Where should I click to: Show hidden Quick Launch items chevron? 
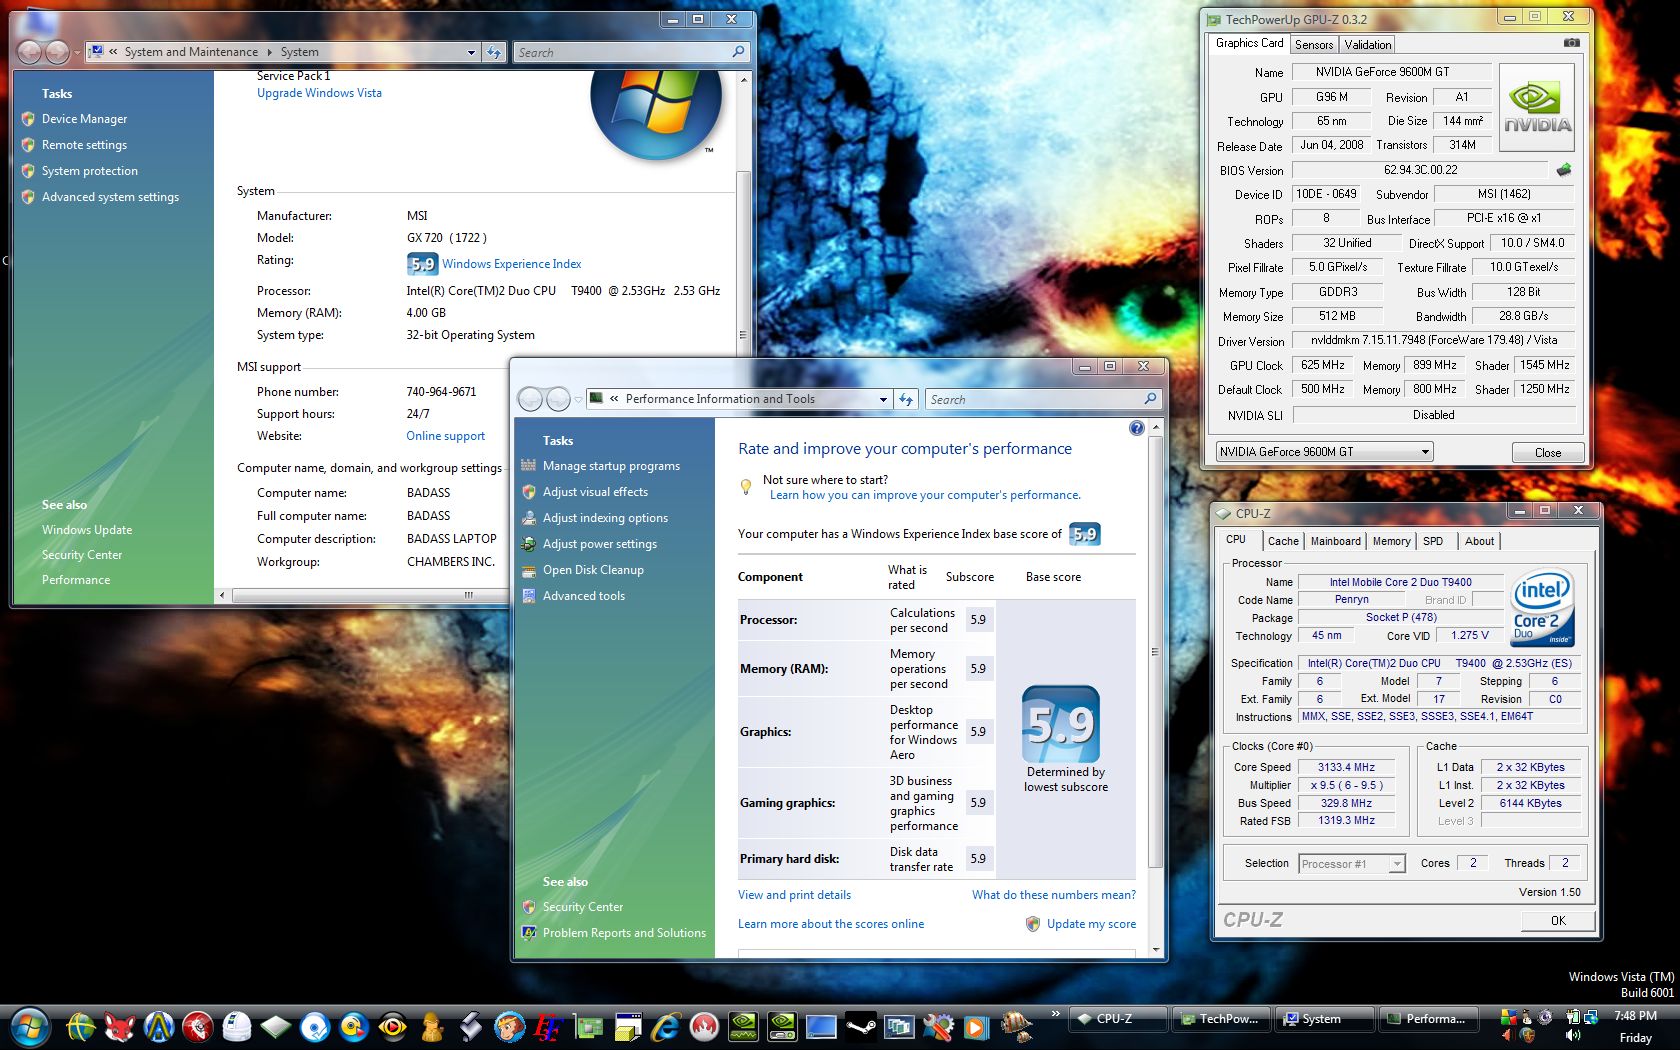point(1055,1014)
